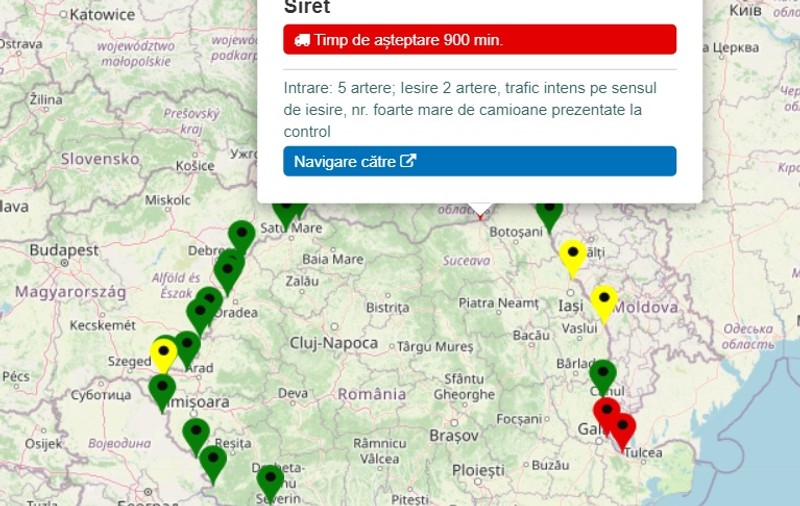Click the Budapest city label
This screenshot has width=800, height=506.
coord(64,250)
